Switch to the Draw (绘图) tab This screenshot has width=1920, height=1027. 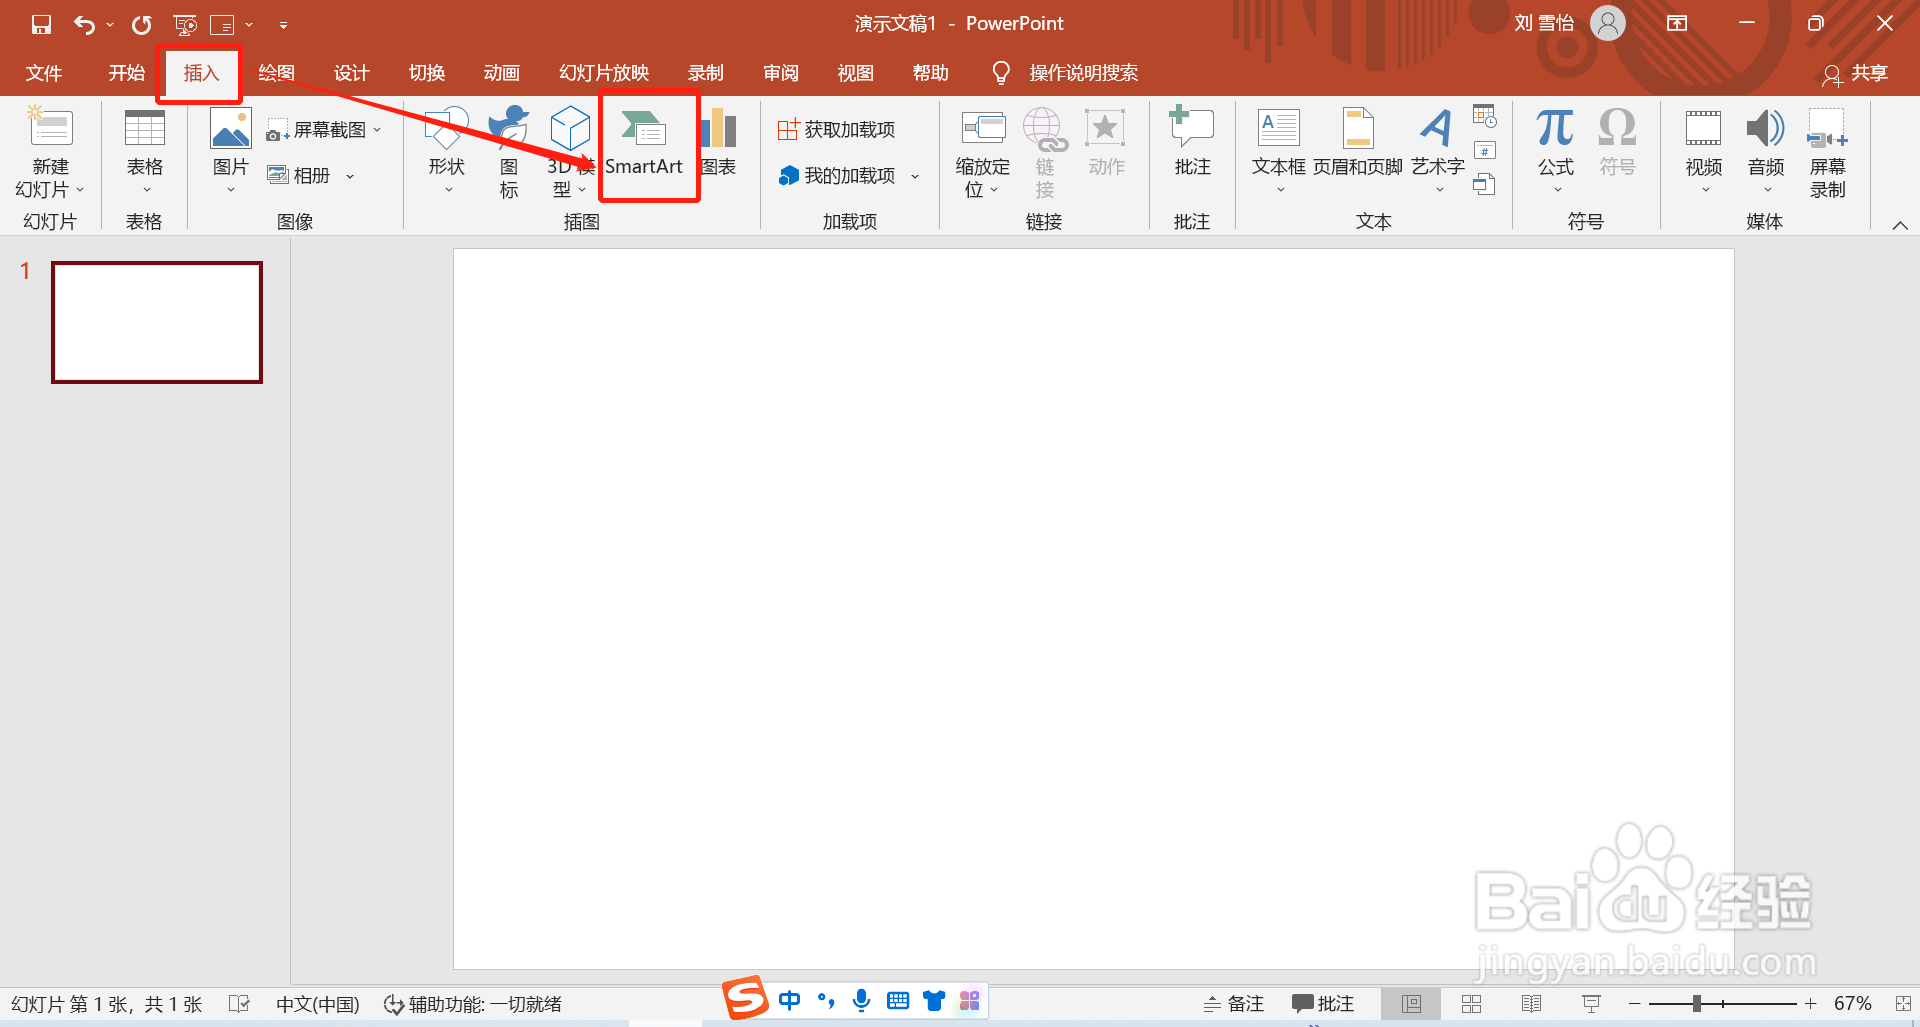pos(276,73)
